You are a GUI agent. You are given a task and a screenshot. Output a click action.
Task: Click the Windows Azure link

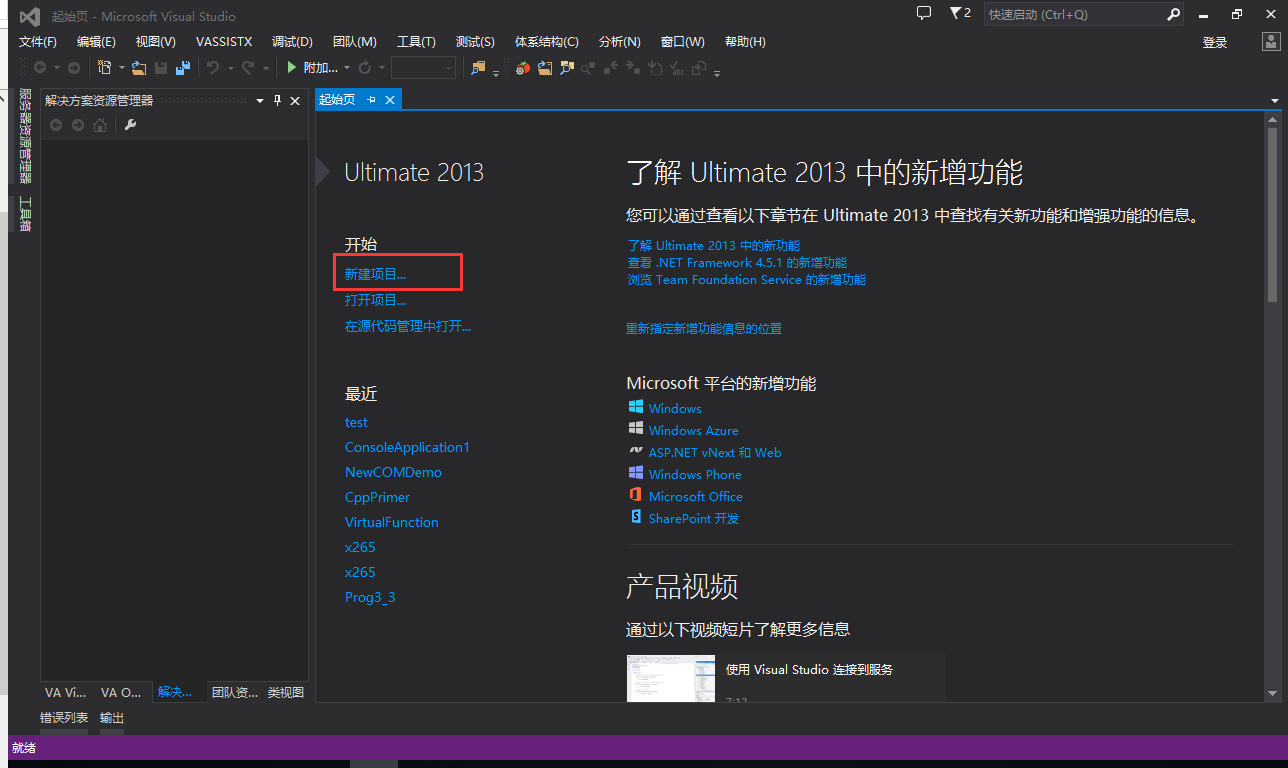point(693,430)
